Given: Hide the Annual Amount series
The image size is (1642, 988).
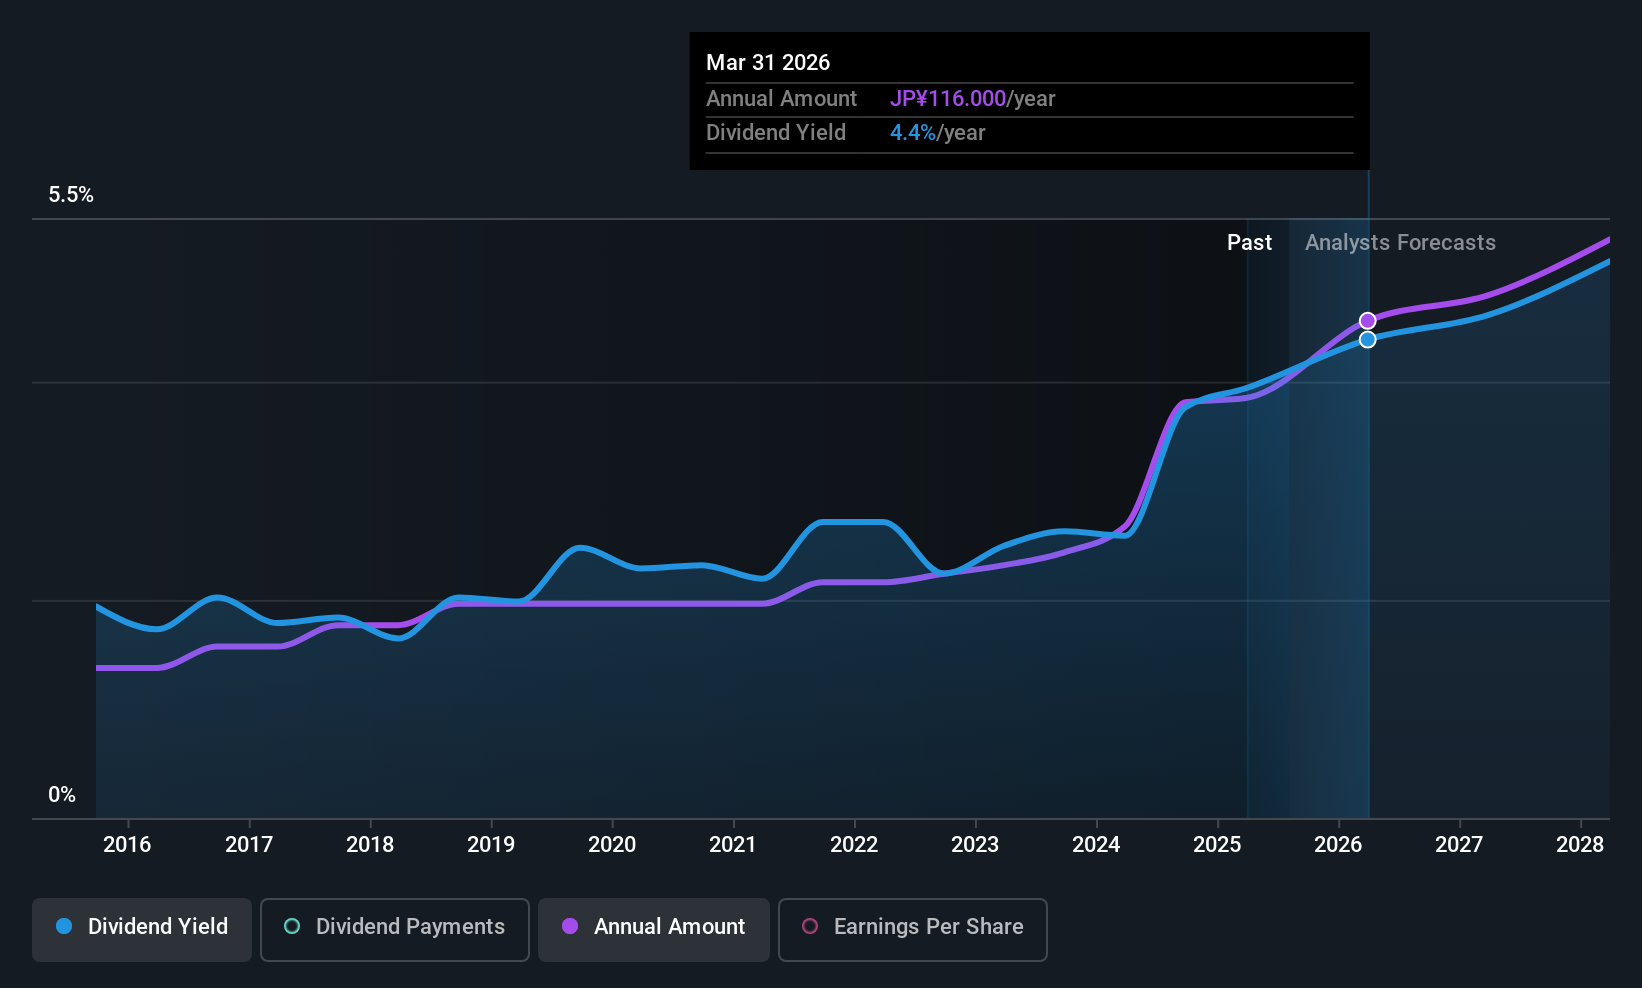Looking at the screenshot, I should [x=653, y=928].
